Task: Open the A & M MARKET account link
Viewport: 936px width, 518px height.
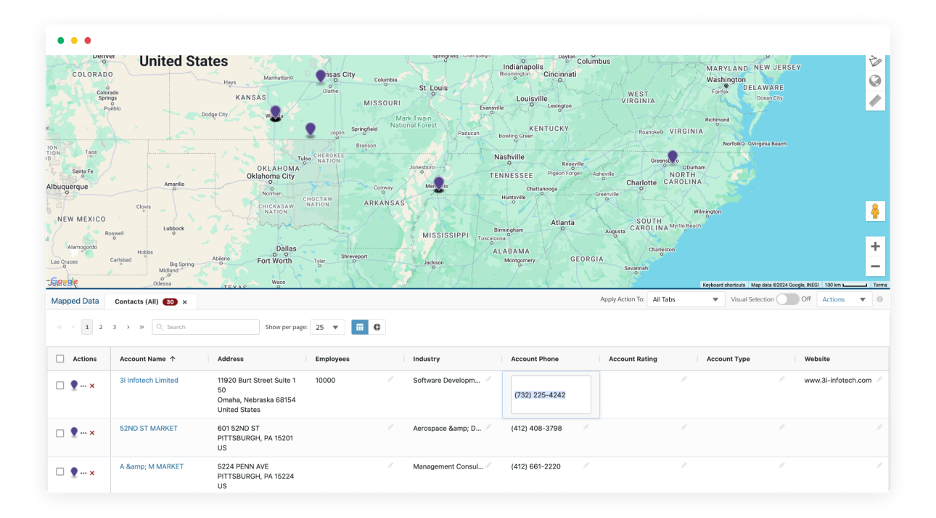Action: click(151, 467)
